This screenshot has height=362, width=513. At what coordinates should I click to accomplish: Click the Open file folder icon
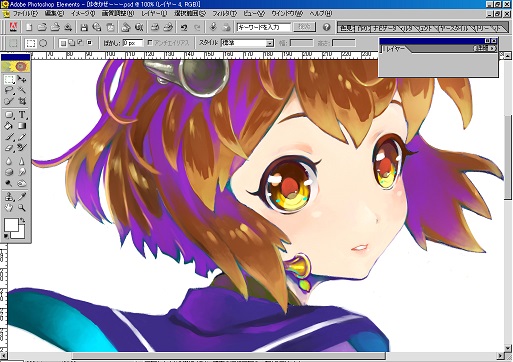(x=42, y=27)
